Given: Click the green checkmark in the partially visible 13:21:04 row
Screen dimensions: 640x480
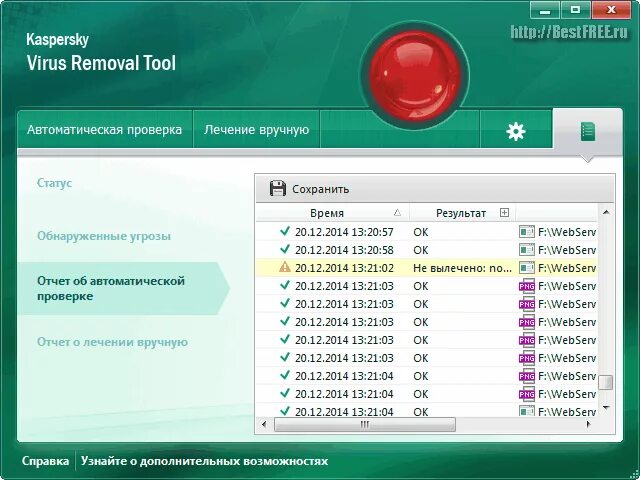Looking at the screenshot, I should click(285, 411).
